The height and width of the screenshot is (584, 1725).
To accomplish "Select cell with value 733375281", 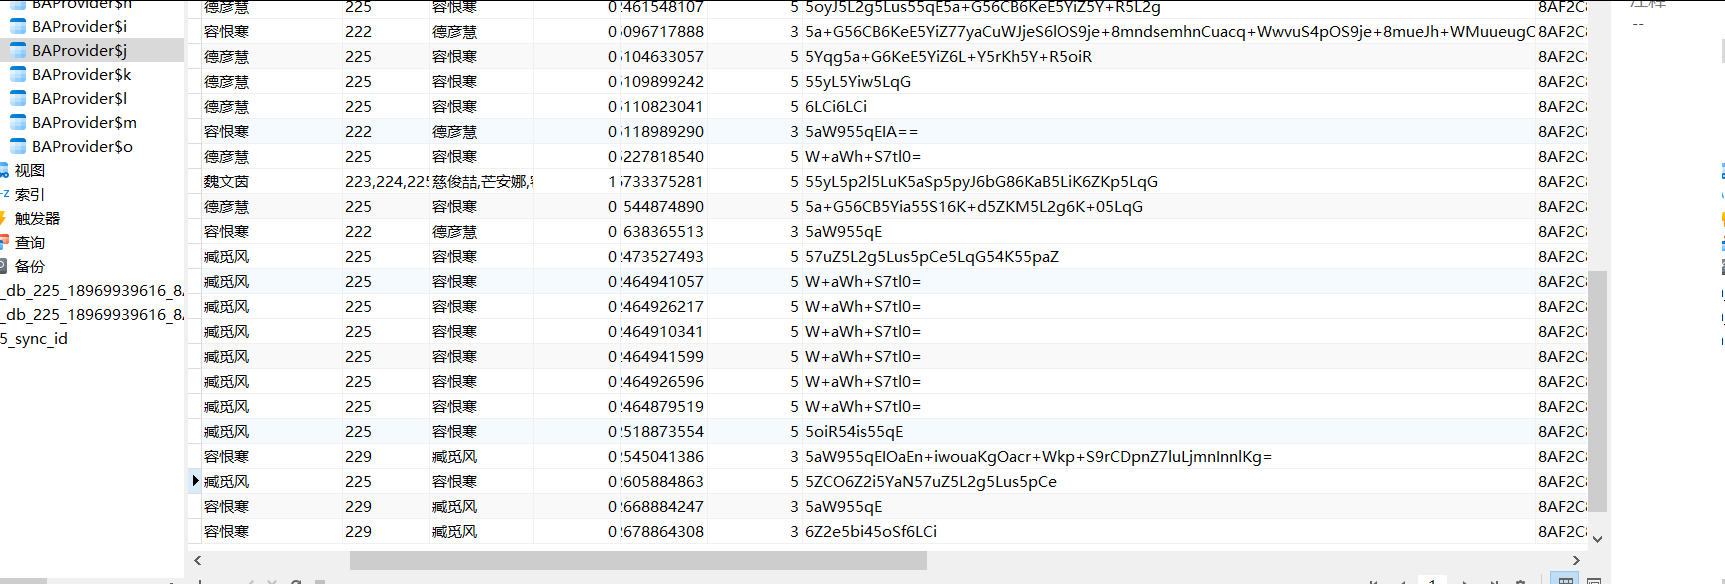I will (x=663, y=182).
